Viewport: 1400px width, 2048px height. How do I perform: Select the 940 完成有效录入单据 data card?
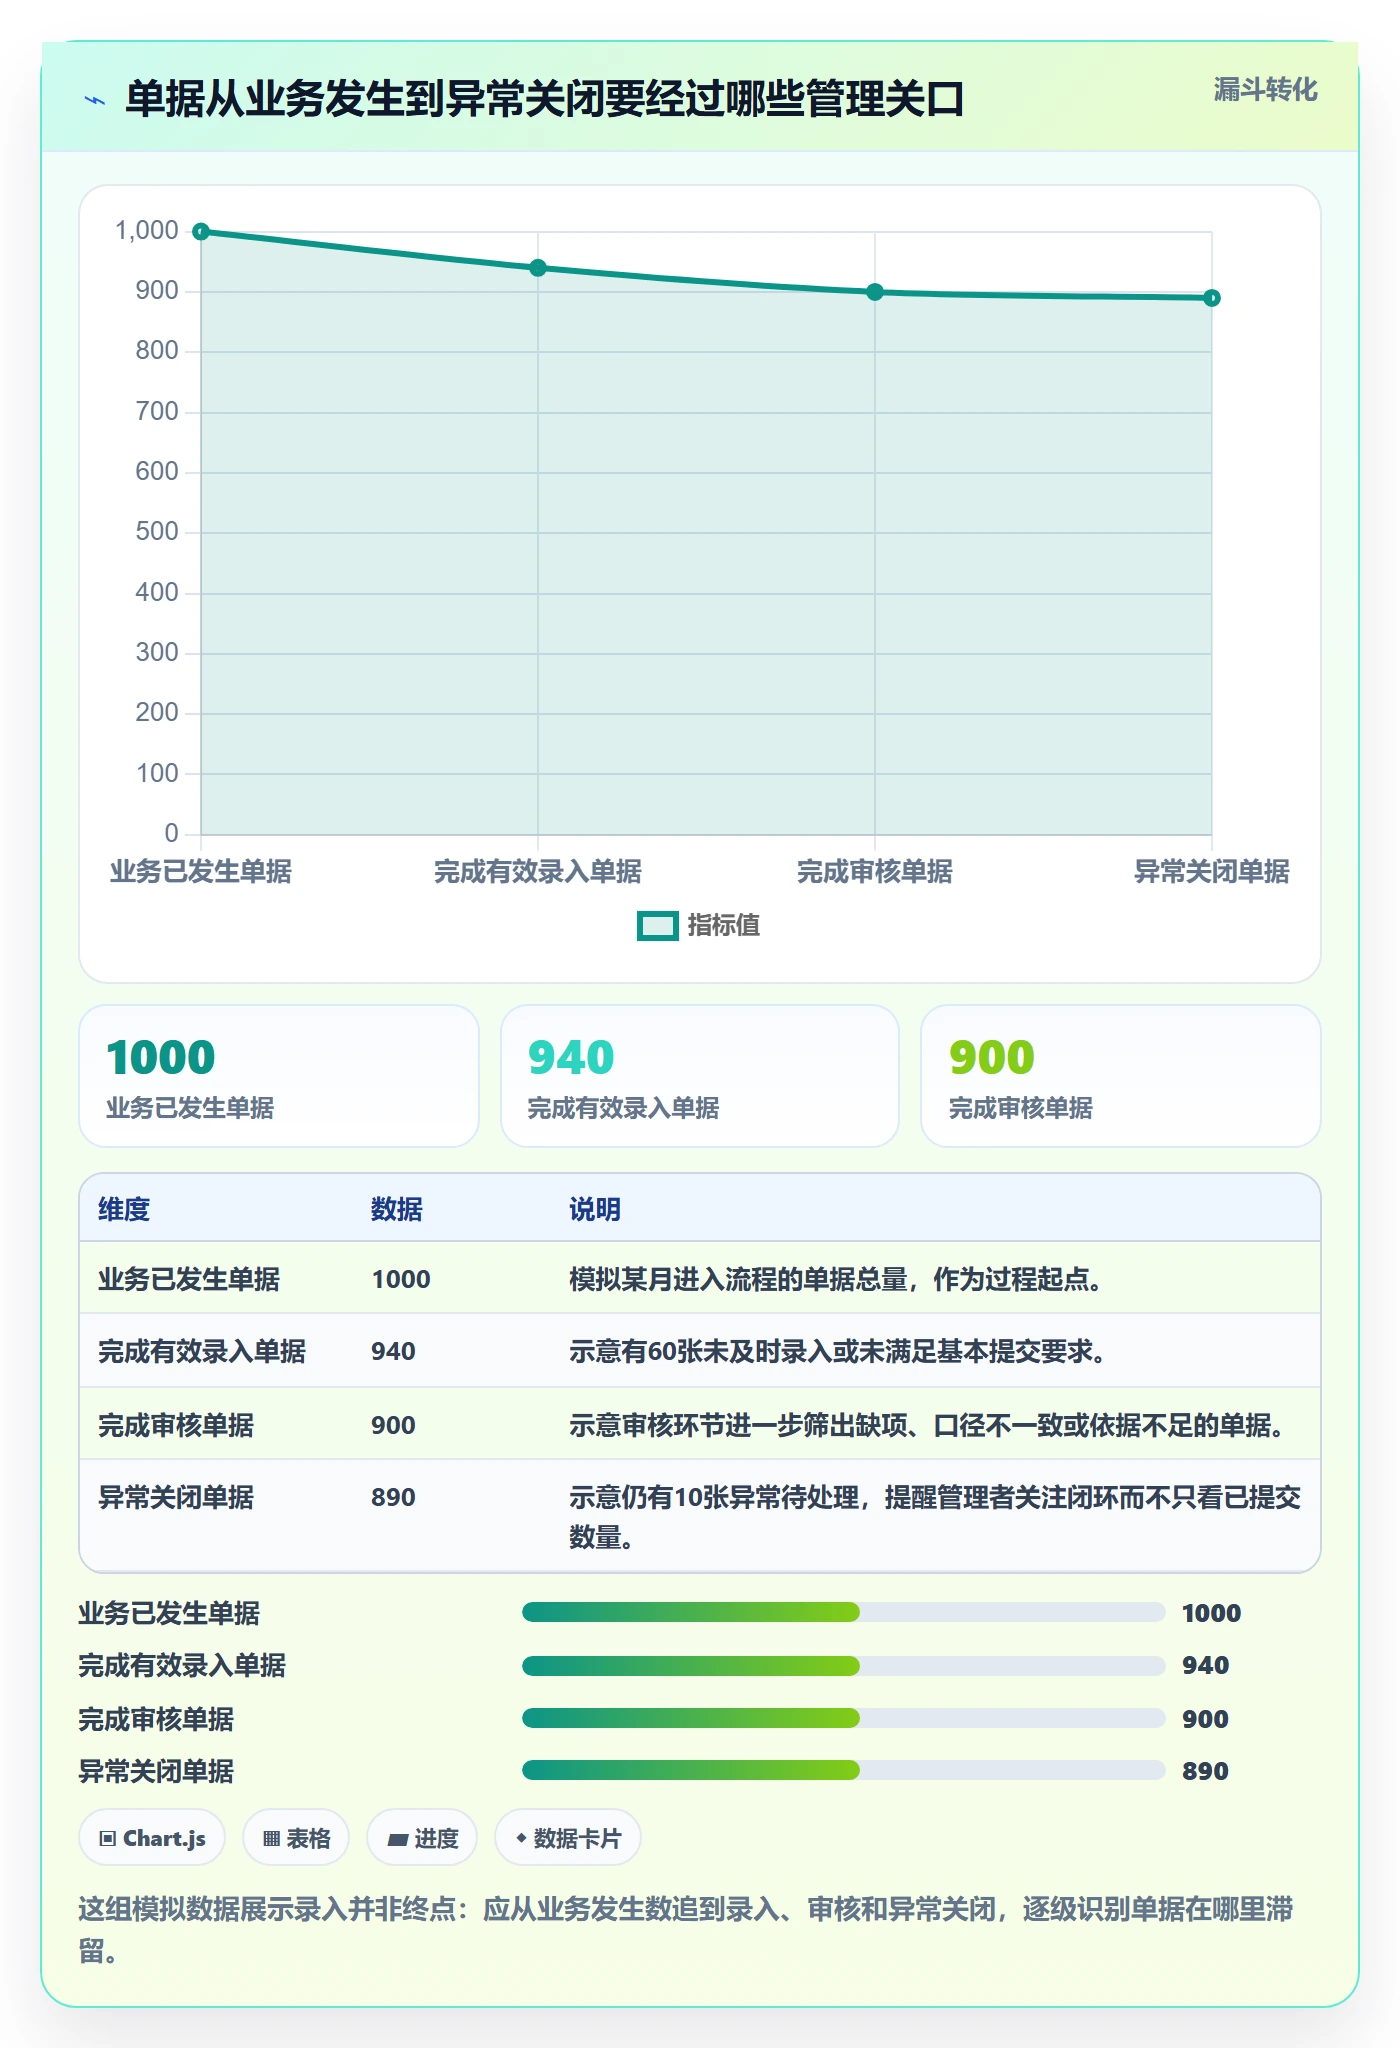(700, 1076)
